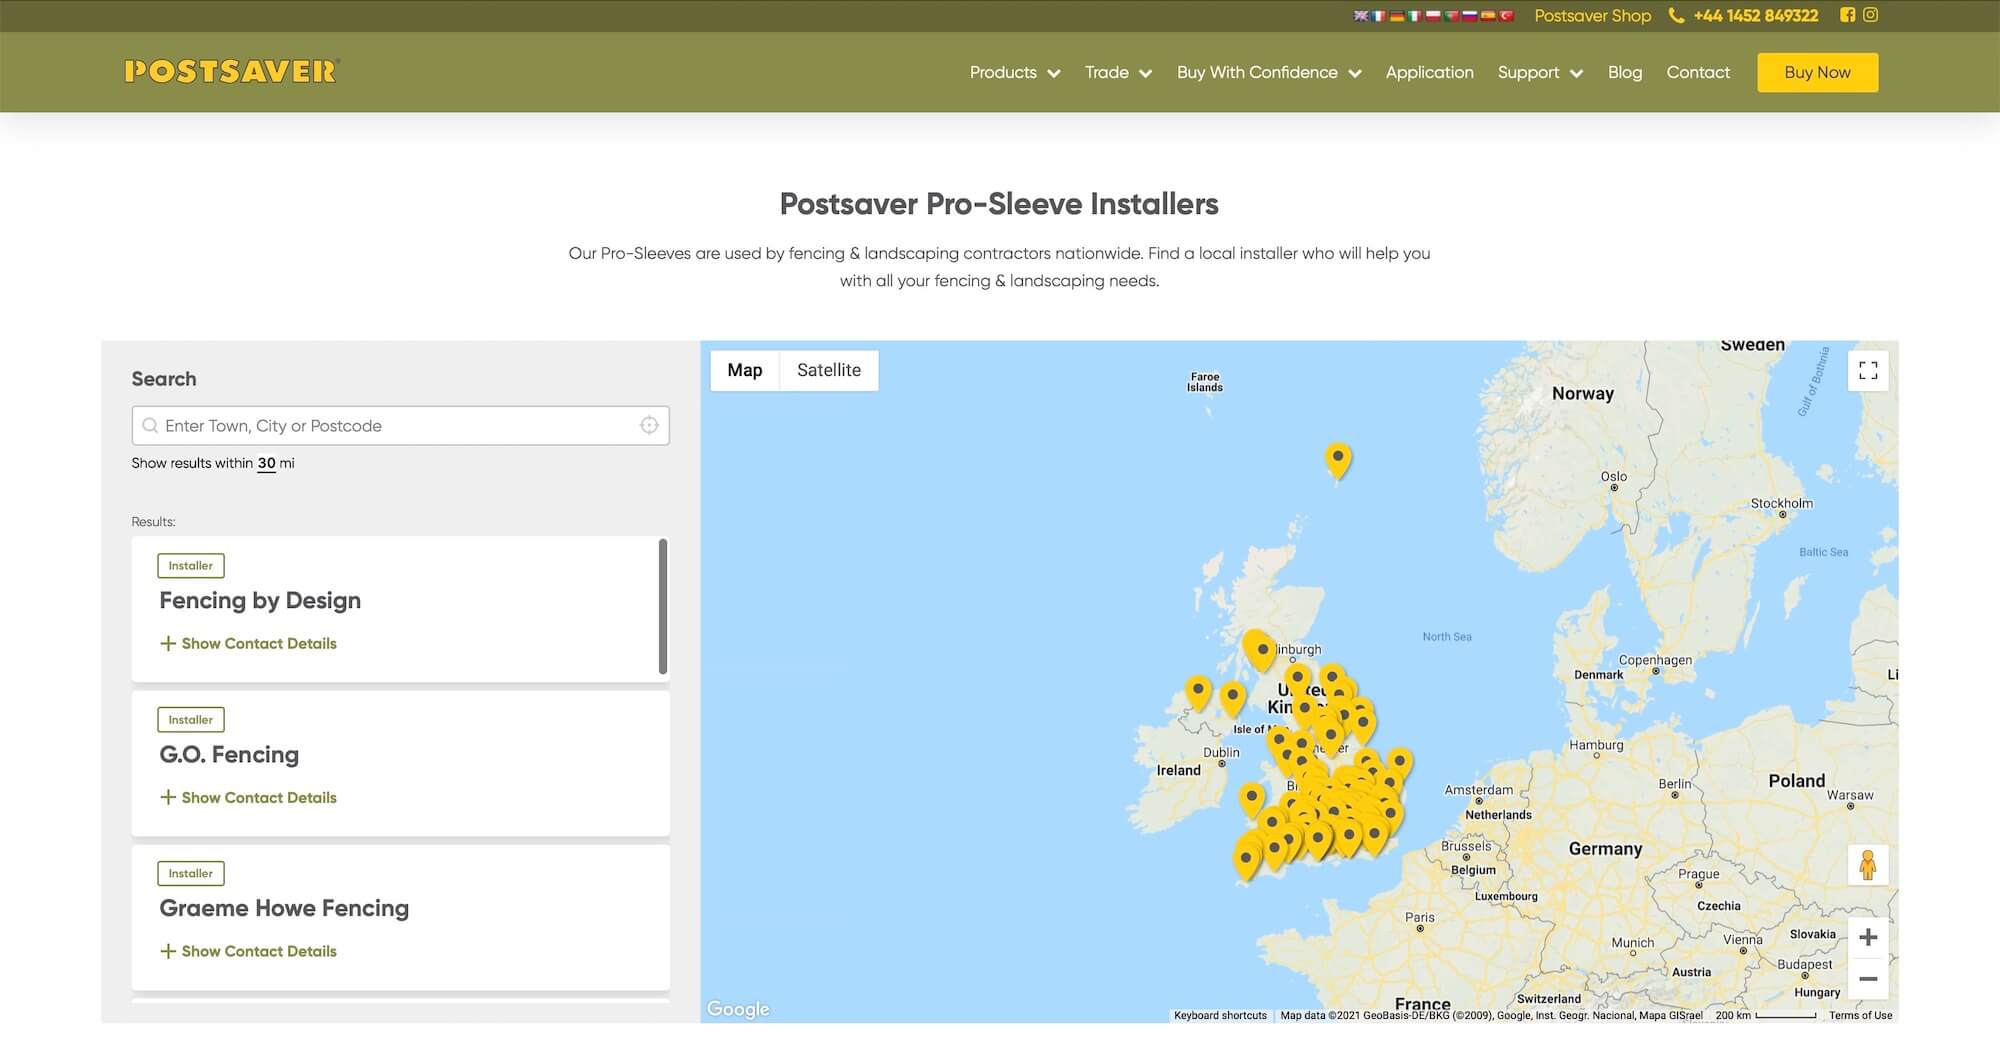Select the Spanish flag language
The image size is (2000, 1056).
point(1488,16)
